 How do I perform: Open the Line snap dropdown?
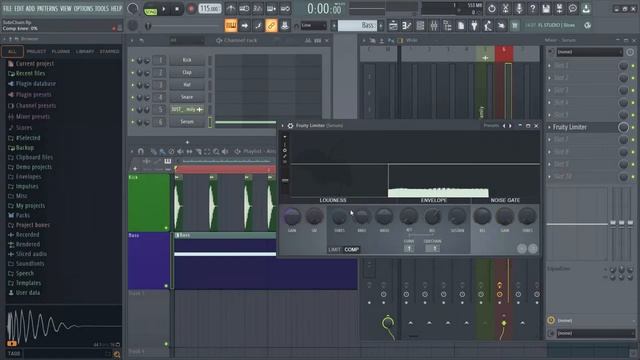coord(313,25)
